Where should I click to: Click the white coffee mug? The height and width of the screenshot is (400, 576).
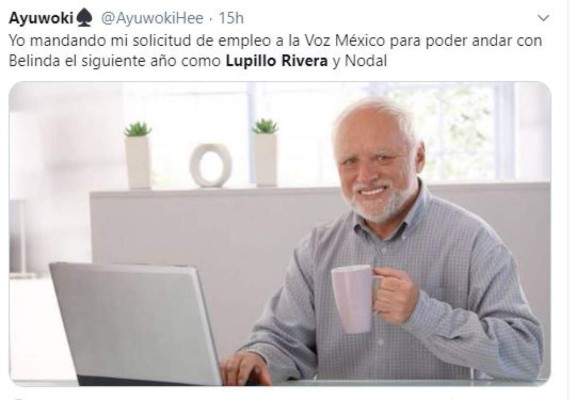[355, 298]
